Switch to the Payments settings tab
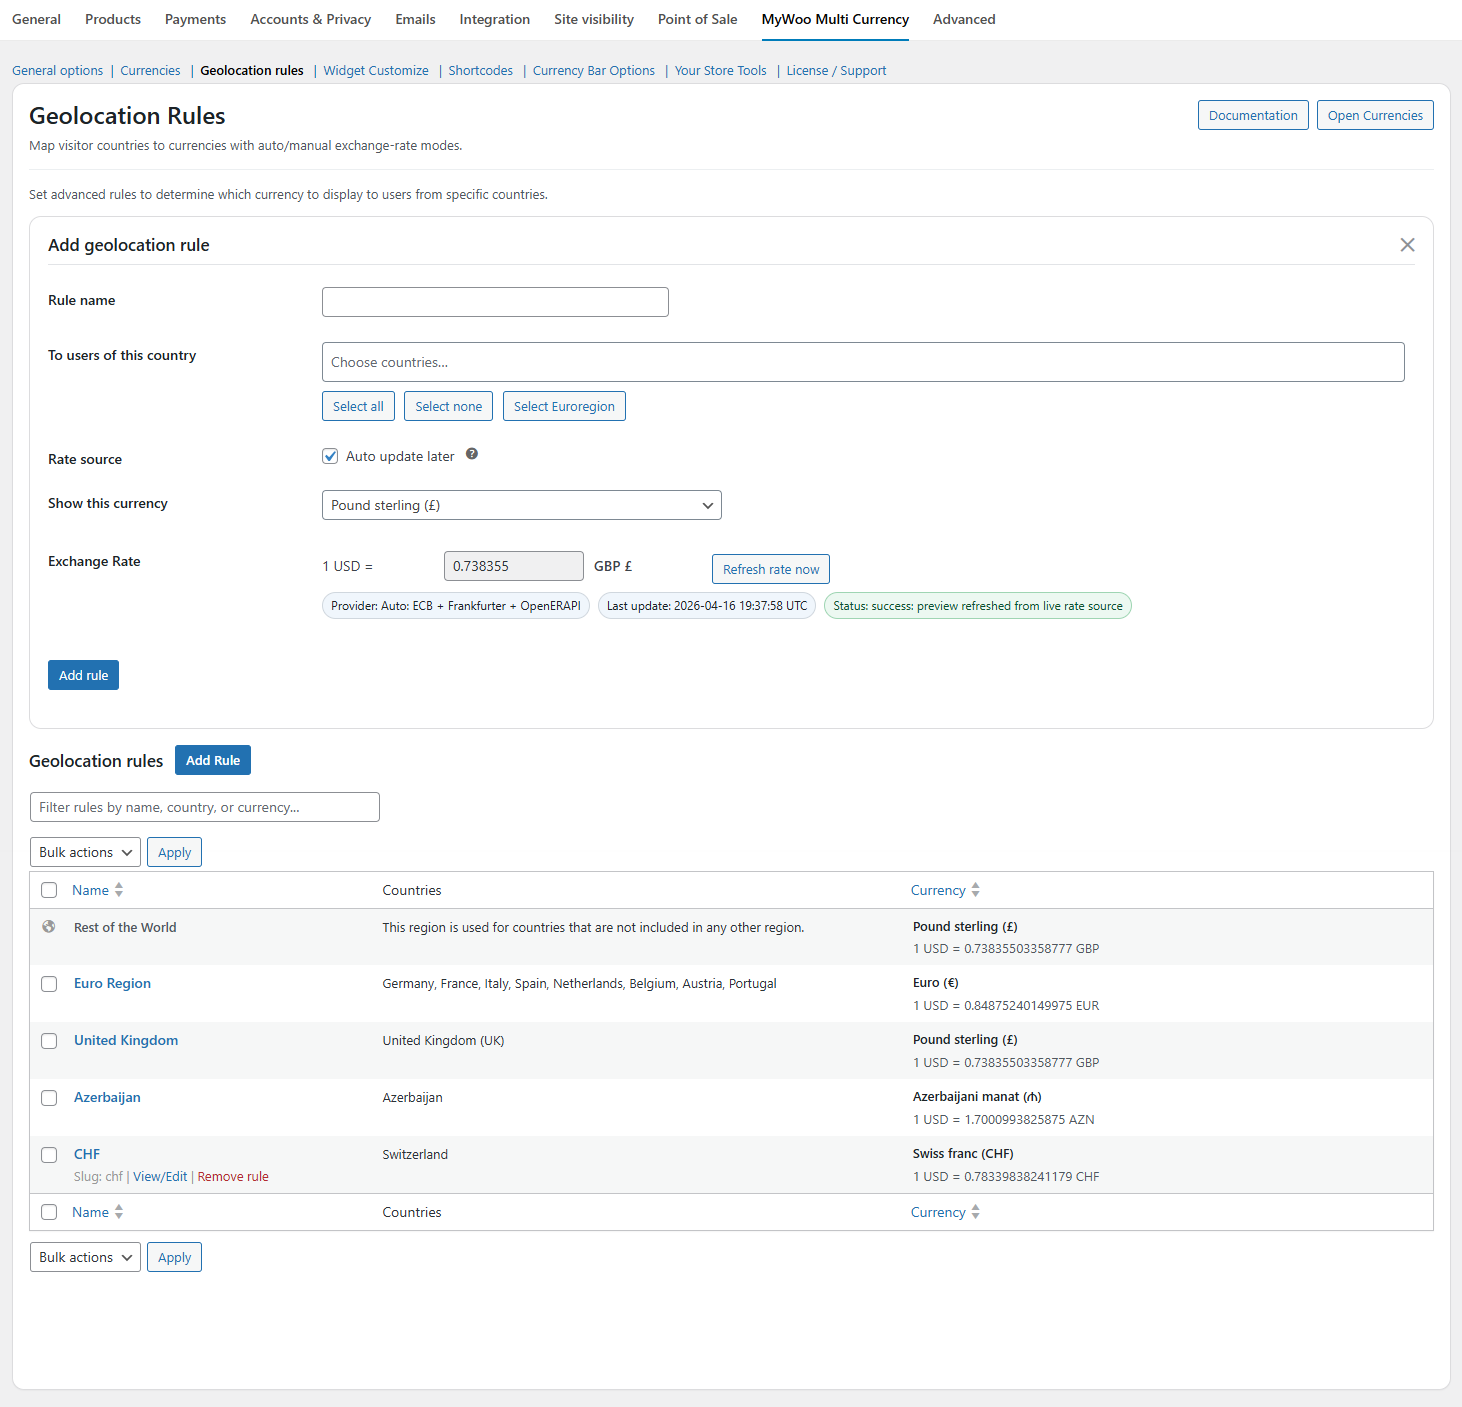The height and width of the screenshot is (1407, 1462). coord(195,19)
